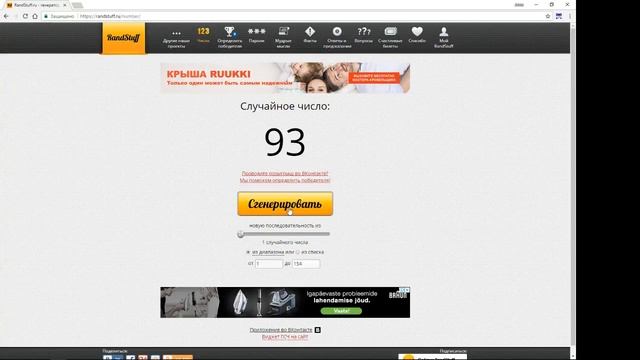Select the 'из списка' radio option
Image resolution: width=640 pixels, height=360 pixels.
298,252
